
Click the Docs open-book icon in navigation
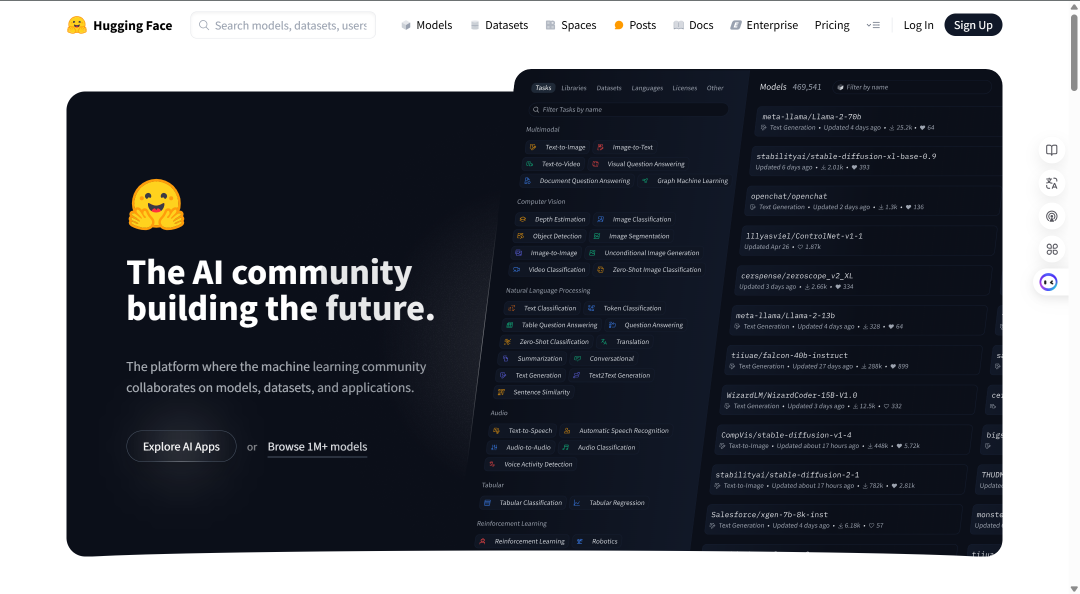[678, 25]
